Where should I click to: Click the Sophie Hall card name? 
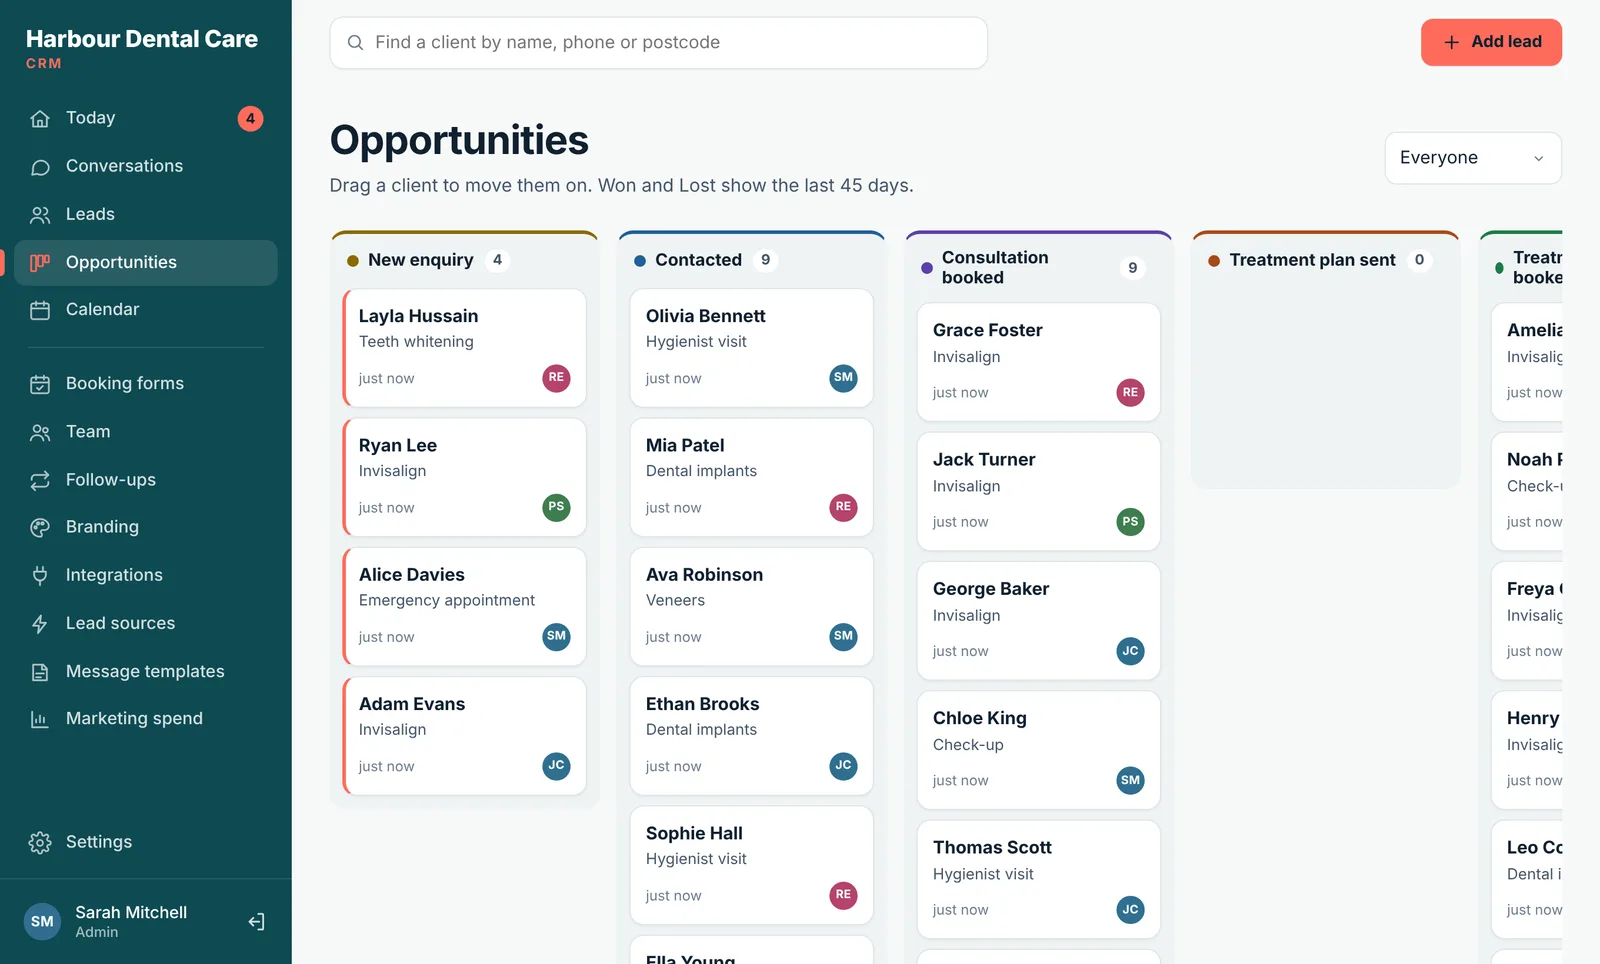(694, 833)
